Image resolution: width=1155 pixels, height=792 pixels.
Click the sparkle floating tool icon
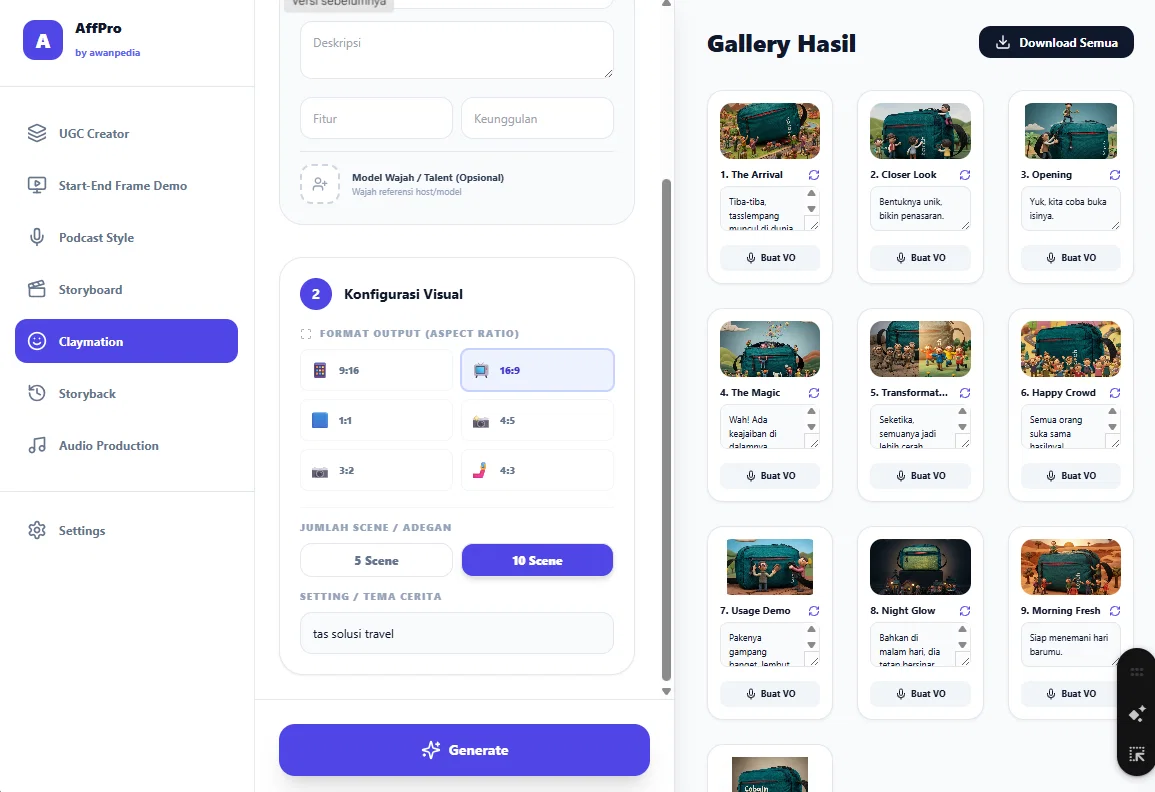pos(1137,713)
